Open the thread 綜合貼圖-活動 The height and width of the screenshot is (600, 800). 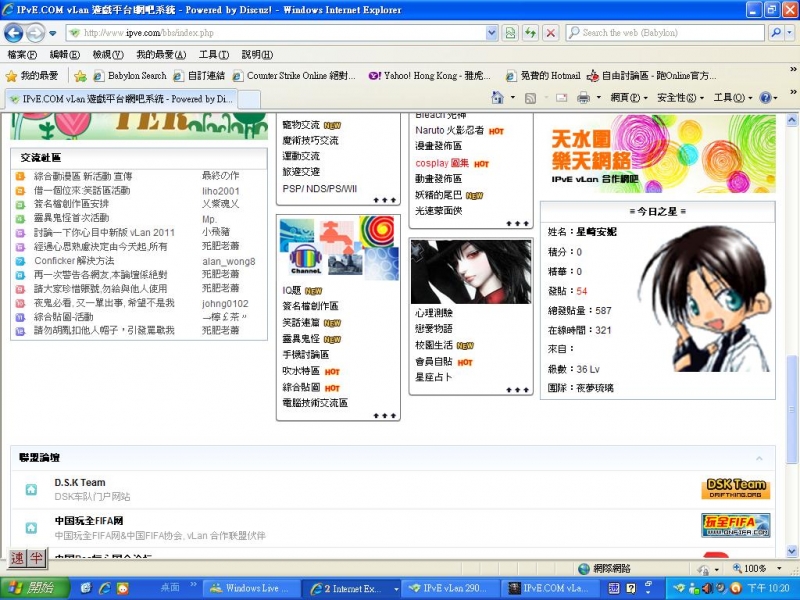tap(63, 317)
